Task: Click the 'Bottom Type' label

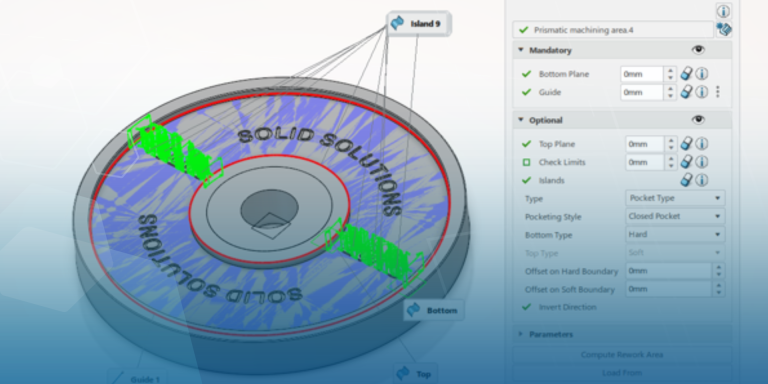Action: [549, 235]
